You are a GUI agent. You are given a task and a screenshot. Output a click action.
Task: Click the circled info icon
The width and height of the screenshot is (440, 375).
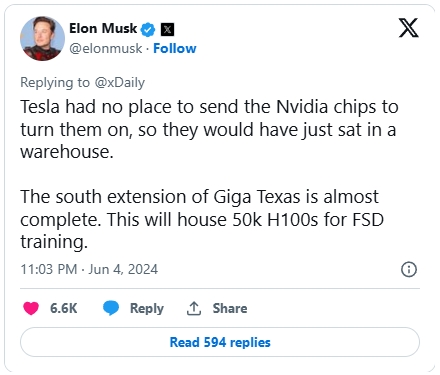point(409,269)
